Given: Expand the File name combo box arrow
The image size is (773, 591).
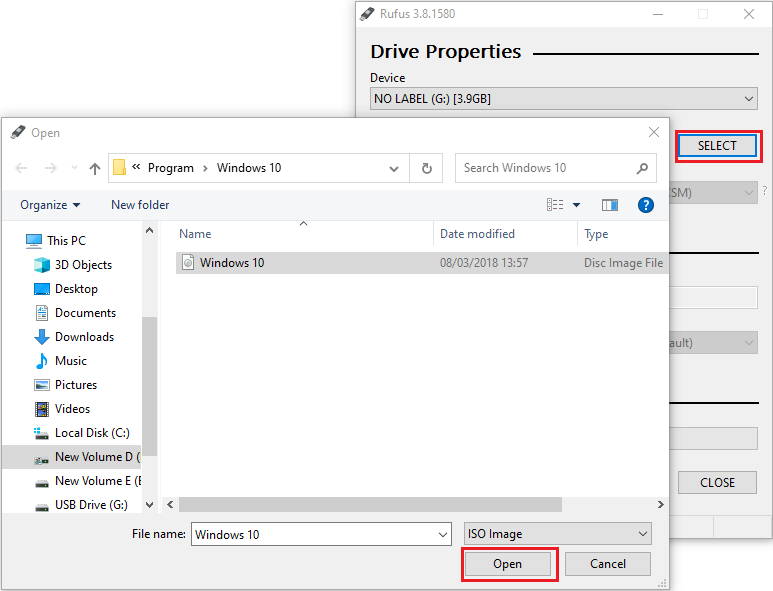Looking at the screenshot, I should [x=443, y=535].
